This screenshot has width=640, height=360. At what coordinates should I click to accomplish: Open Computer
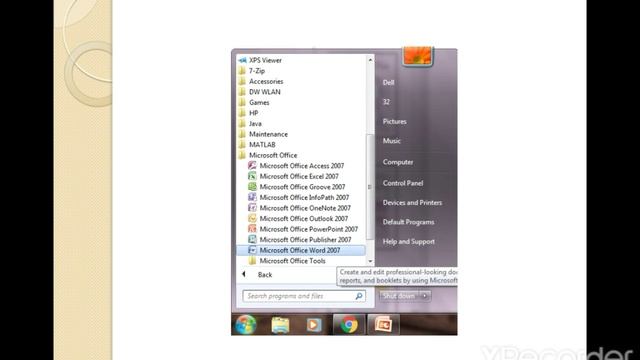[x=398, y=162]
